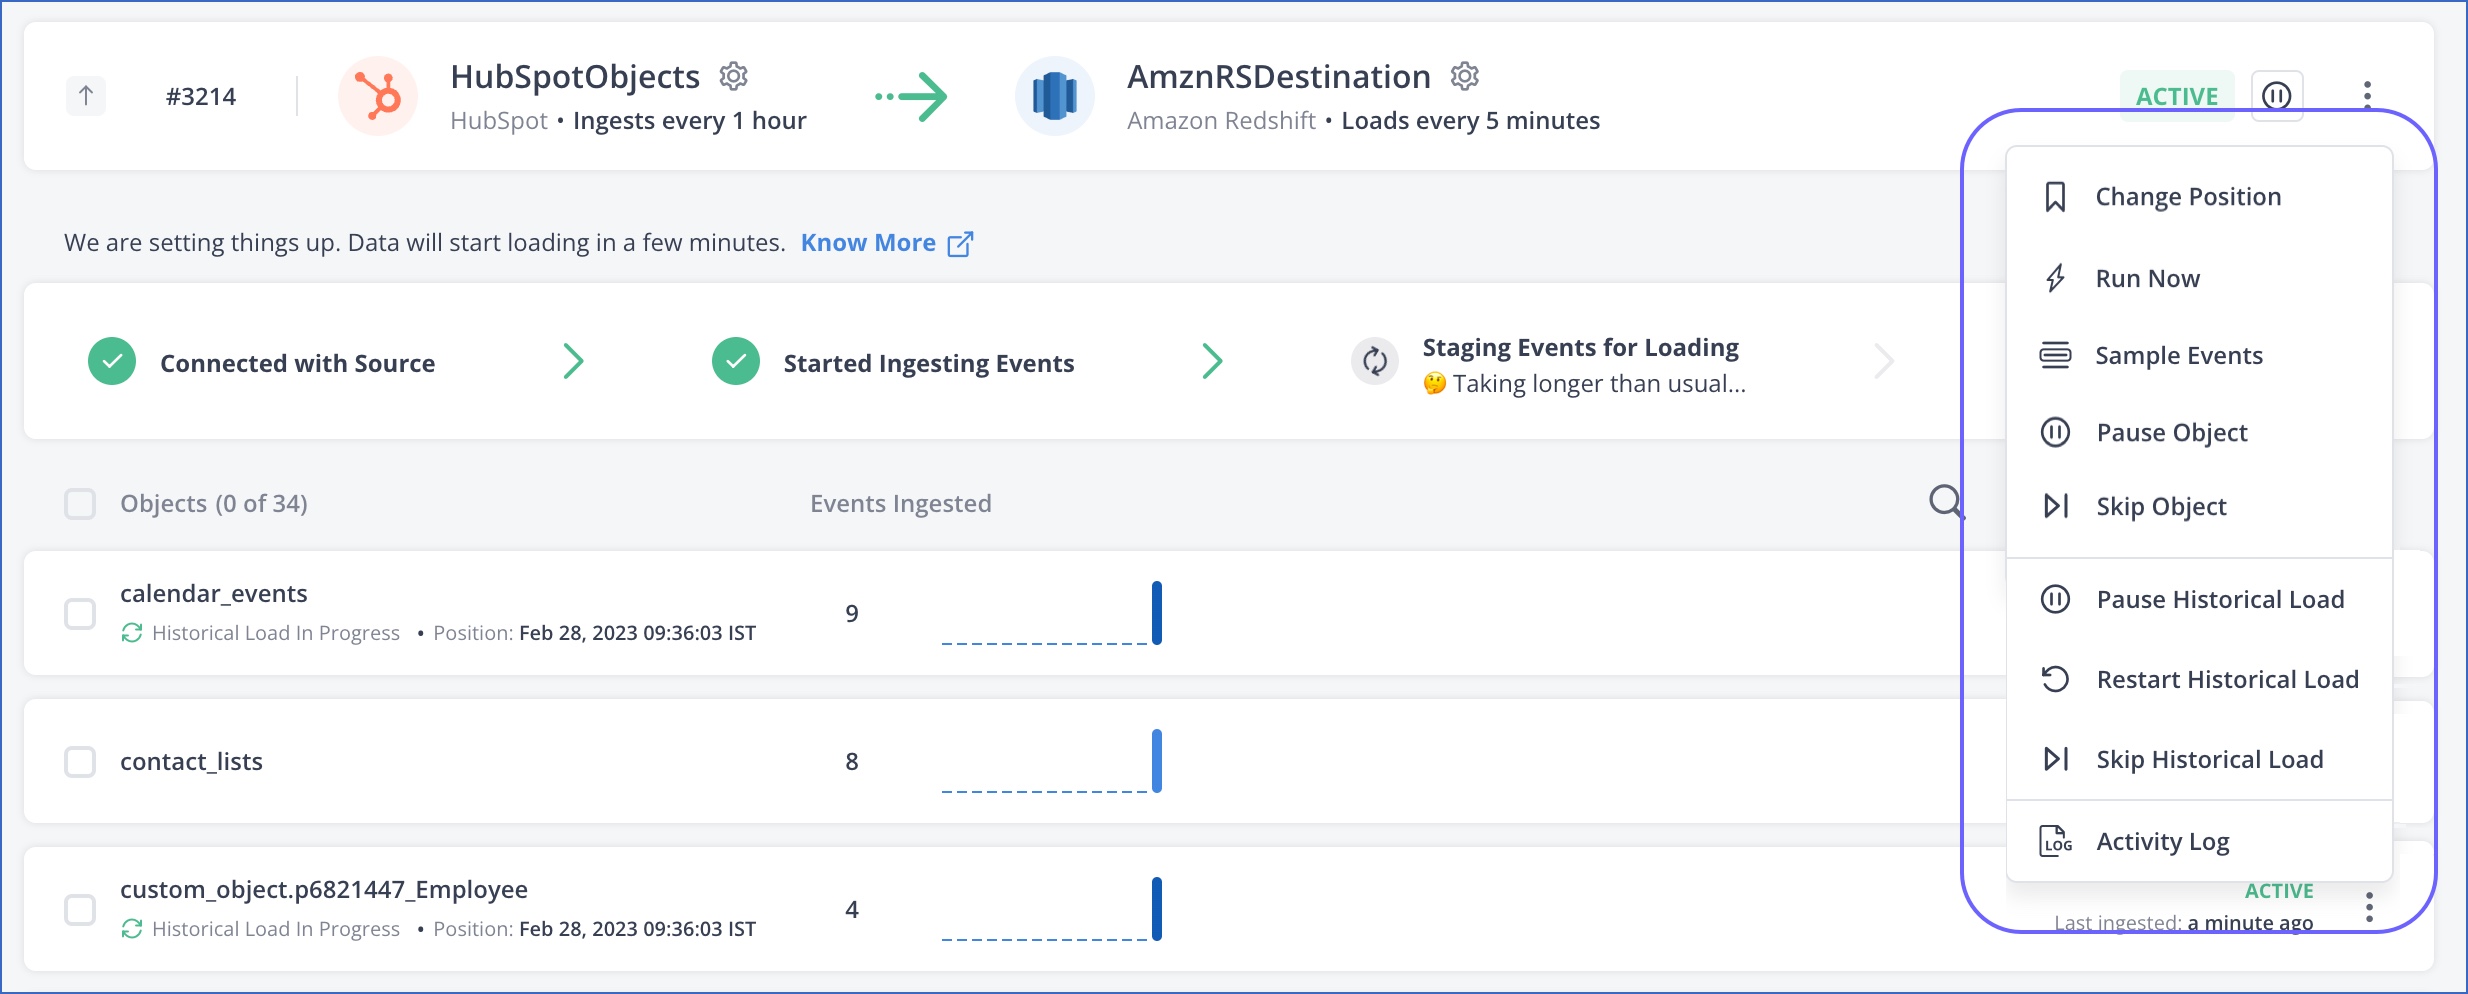Click custom_object Employee events ingested bar chart
Viewport: 2468px width, 994px height.
point(1051,909)
